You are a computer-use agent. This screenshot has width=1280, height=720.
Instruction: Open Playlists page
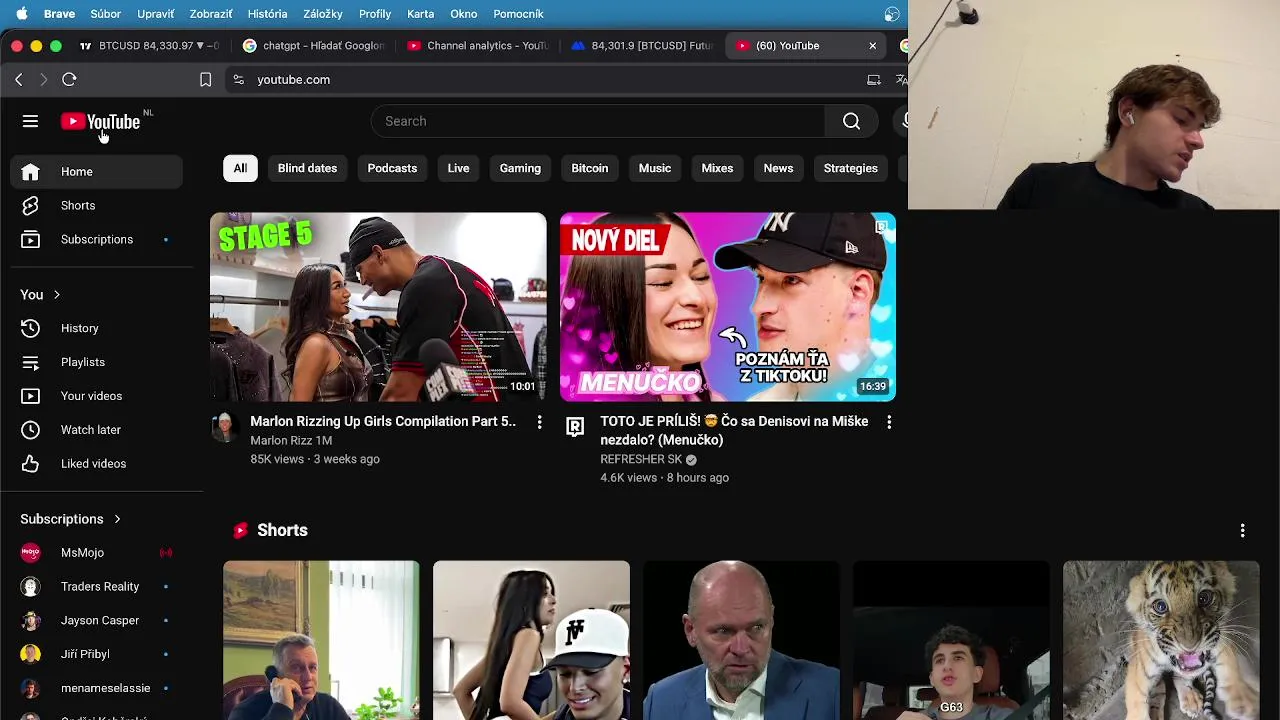tap(96, 362)
